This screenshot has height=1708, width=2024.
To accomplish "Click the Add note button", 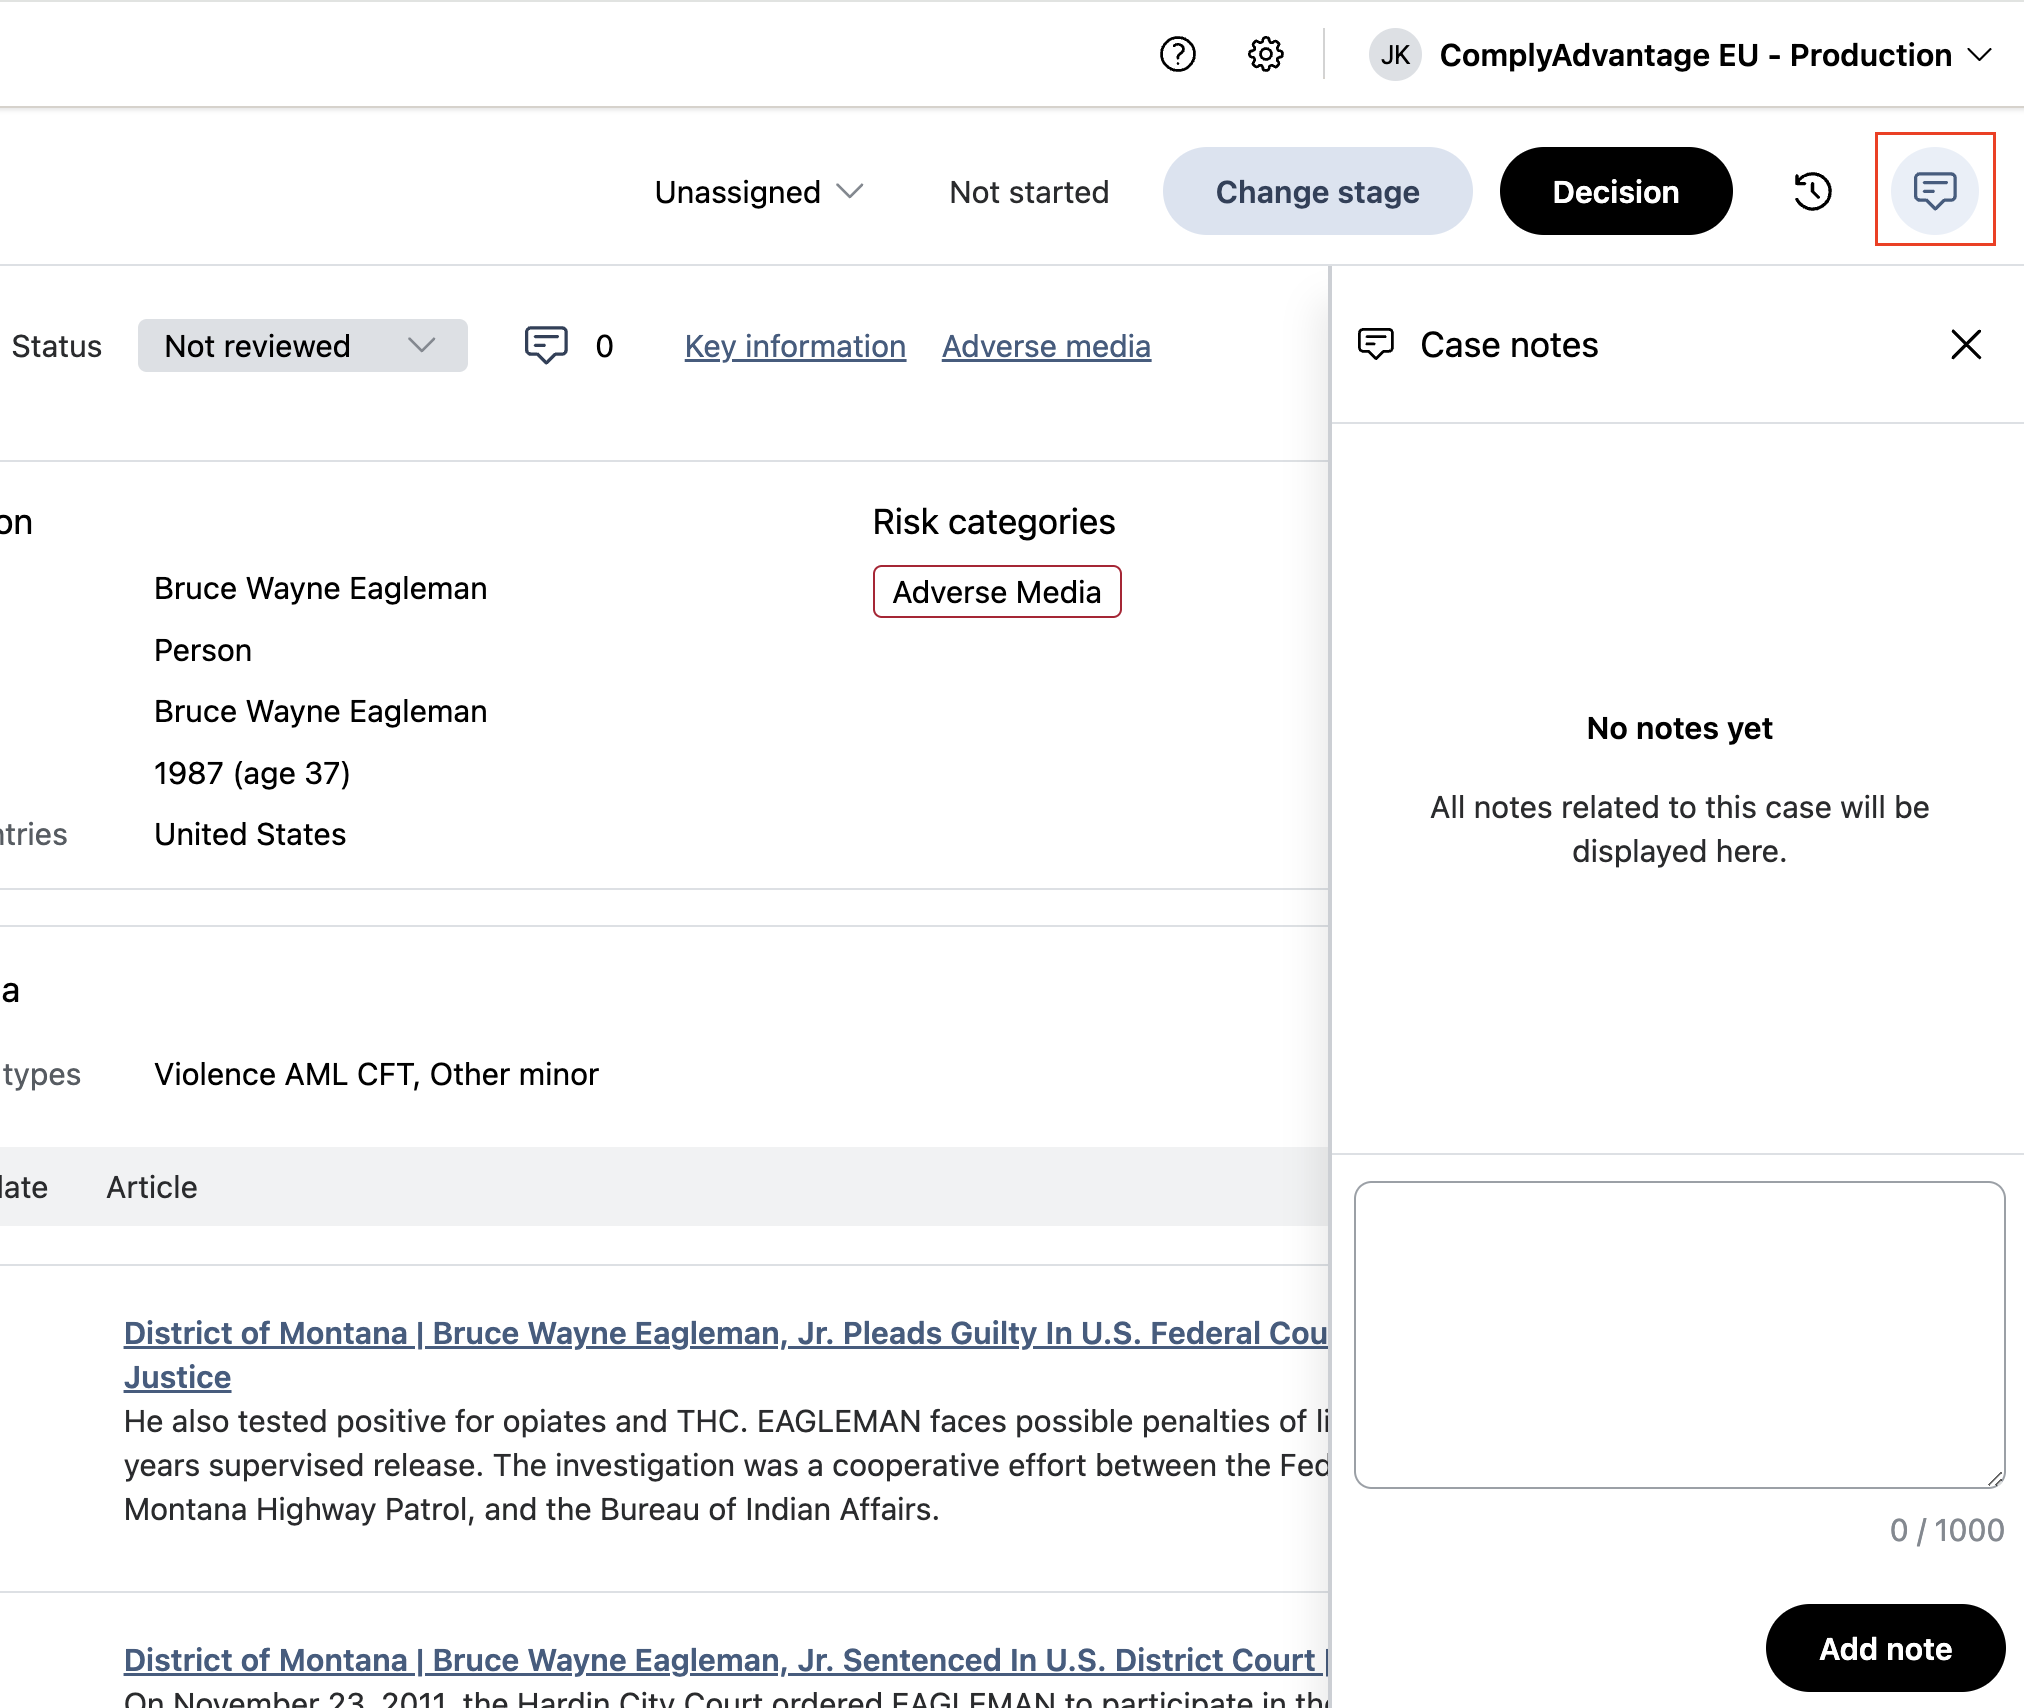I will point(1884,1648).
